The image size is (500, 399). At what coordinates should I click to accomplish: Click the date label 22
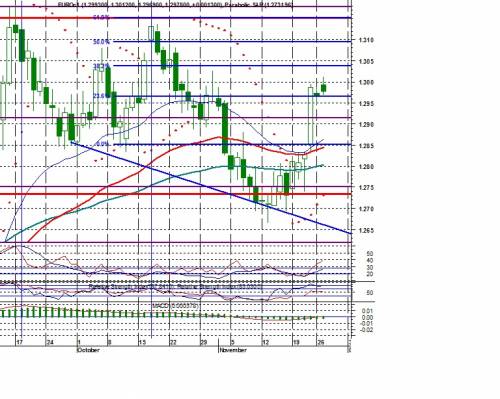(173, 342)
